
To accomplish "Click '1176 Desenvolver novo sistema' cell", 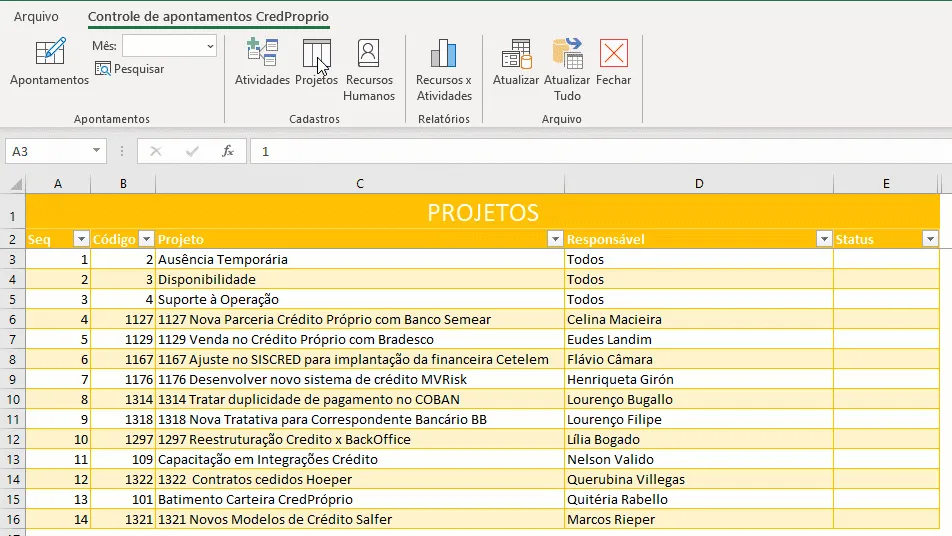I will click(360, 380).
